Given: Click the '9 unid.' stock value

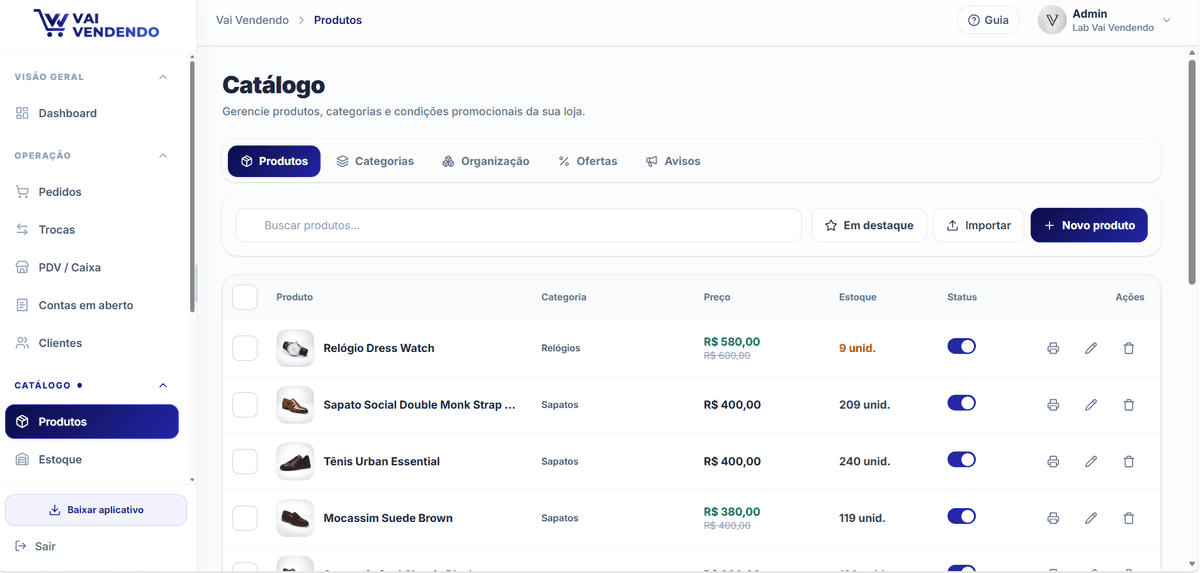Looking at the screenshot, I should click(x=857, y=348).
